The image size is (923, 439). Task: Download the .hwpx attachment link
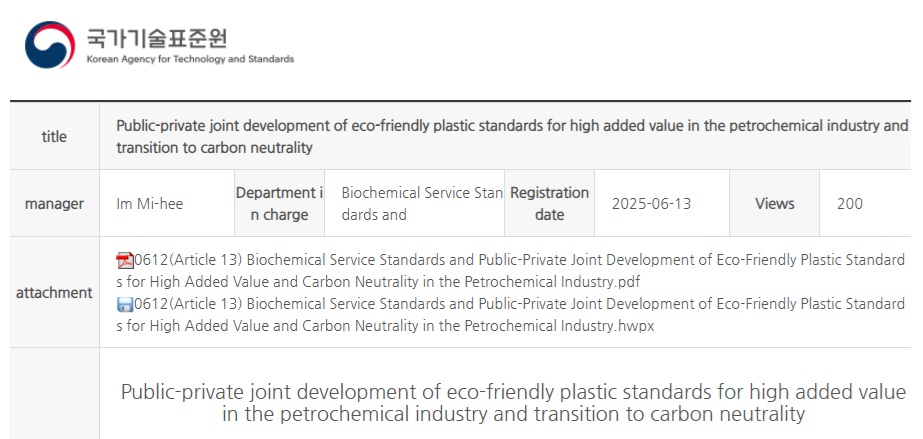(510, 315)
